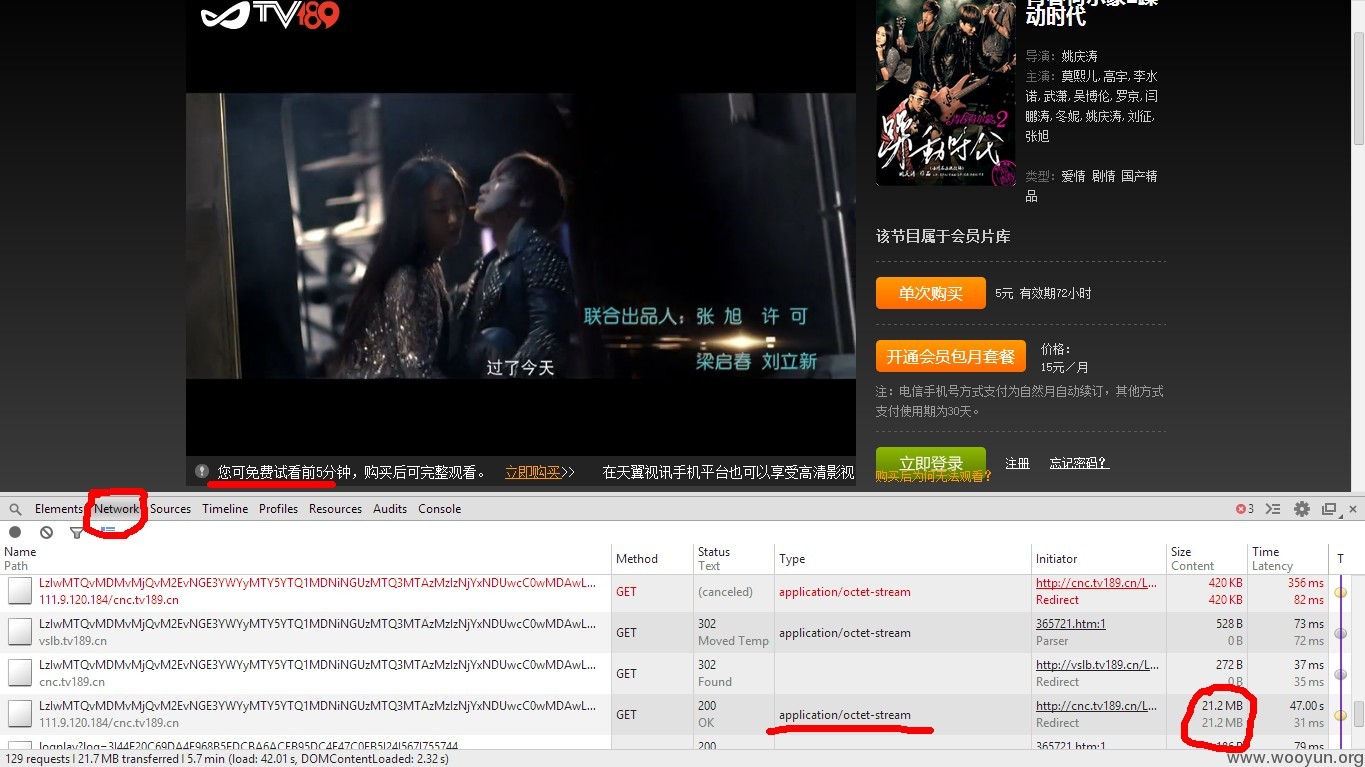Click the Timeline column header T
This screenshot has width=1365, height=767.
pyautogui.click(x=1340, y=558)
